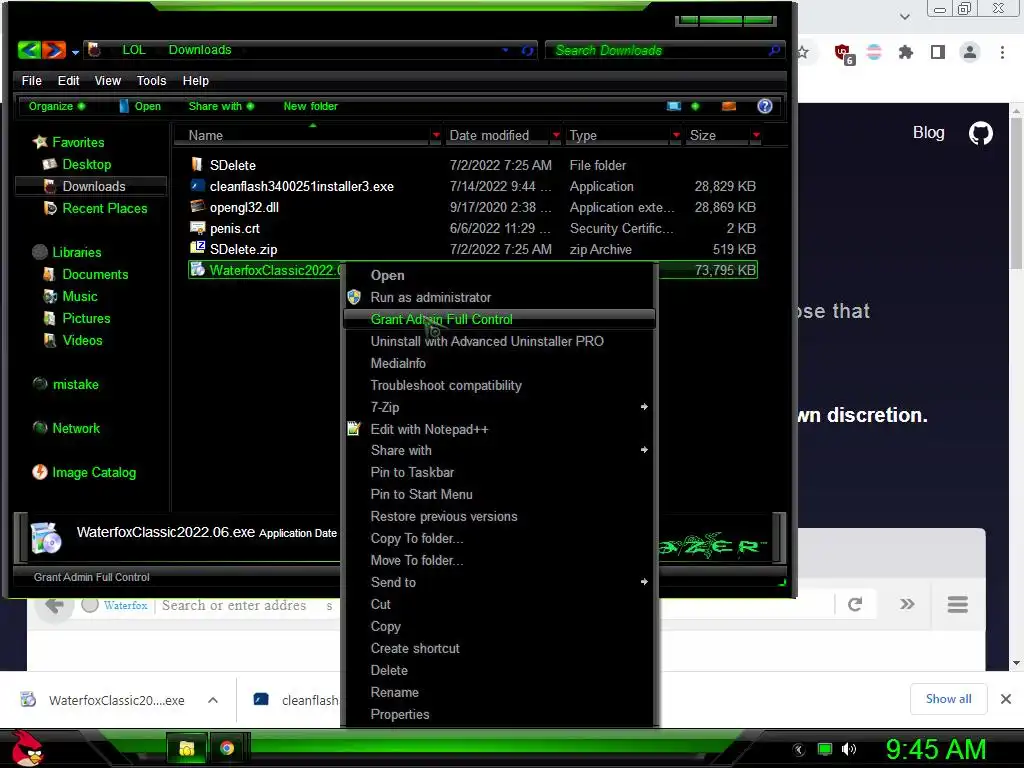Select the SDelete.zip archive icon

pyautogui.click(x=197, y=248)
